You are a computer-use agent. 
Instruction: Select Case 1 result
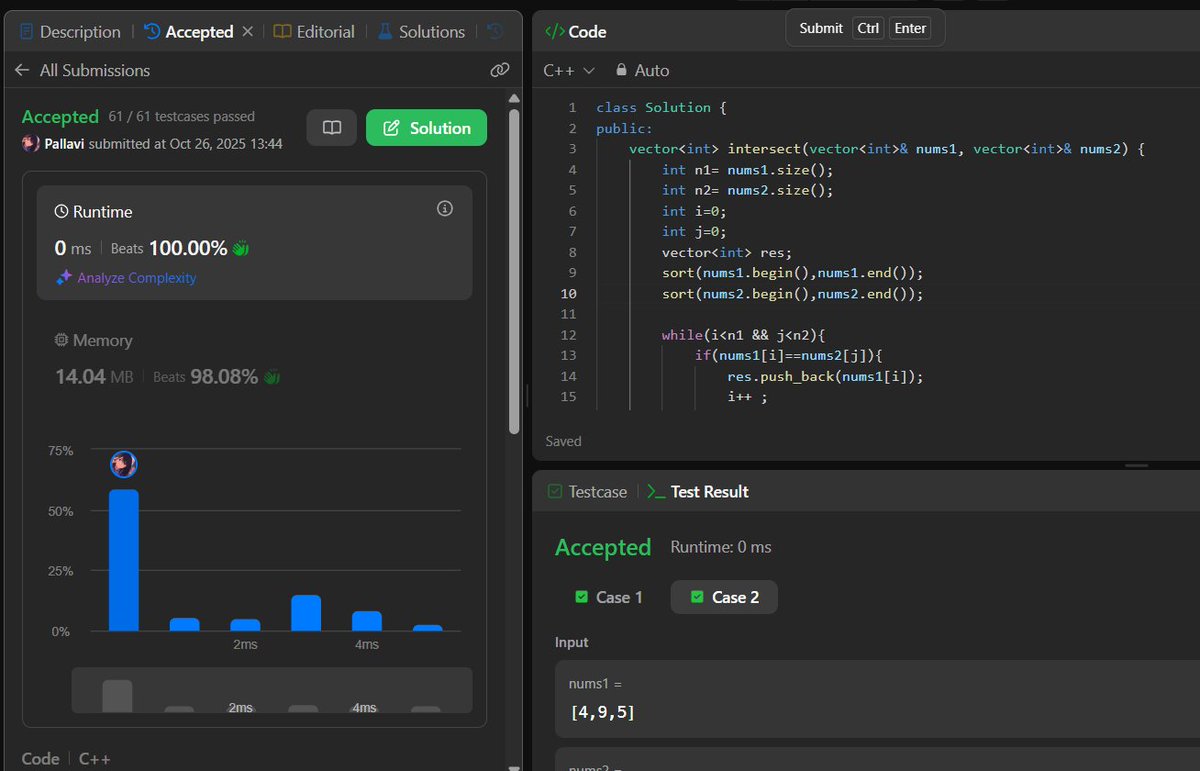609,597
